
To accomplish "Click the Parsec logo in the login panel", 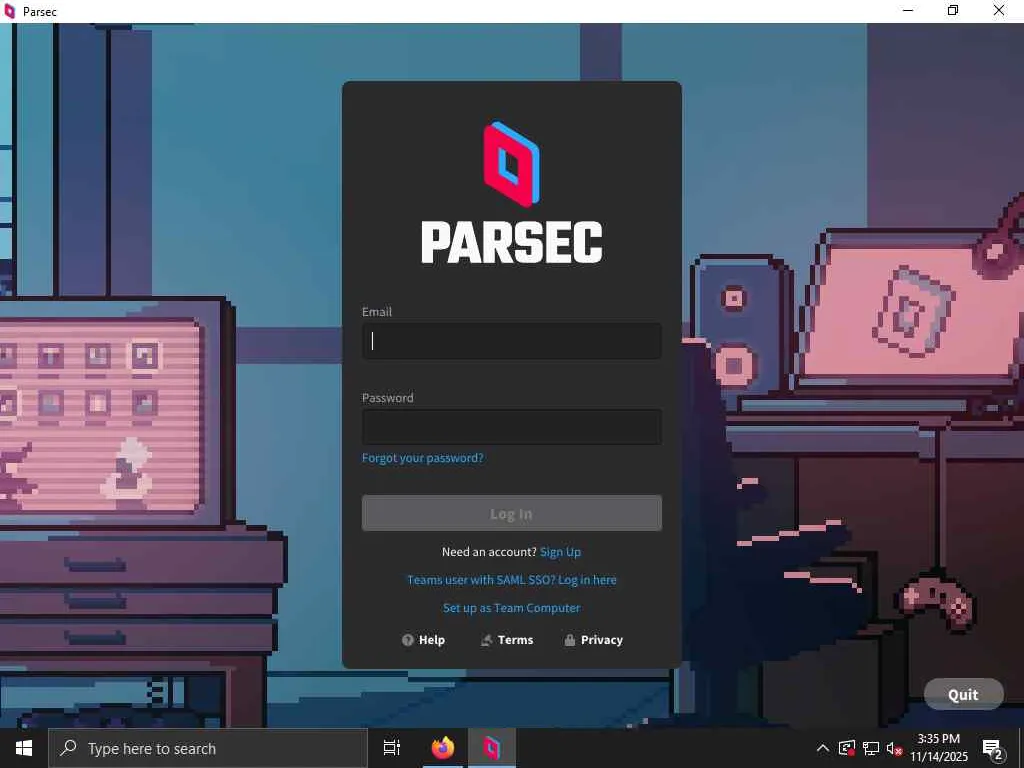I will (x=511, y=193).
